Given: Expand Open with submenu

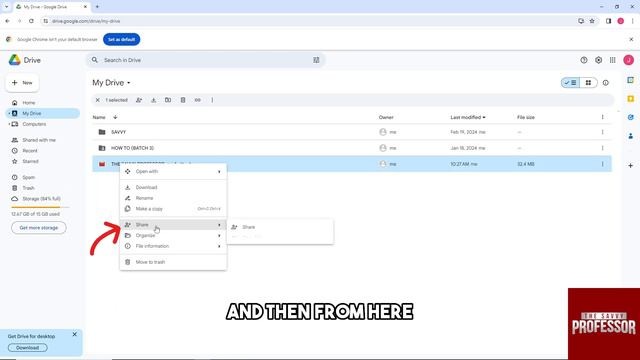Looking at the screenshot, I should [173, 171].
